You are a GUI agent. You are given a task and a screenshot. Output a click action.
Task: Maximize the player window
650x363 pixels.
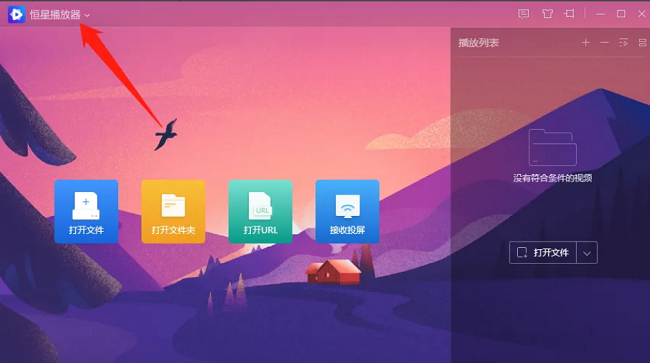(621, 14)
